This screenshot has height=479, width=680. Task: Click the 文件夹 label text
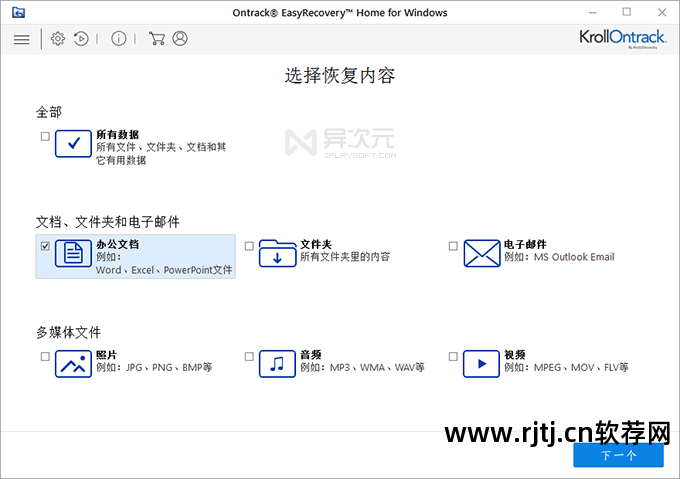[x=316, y=244]
